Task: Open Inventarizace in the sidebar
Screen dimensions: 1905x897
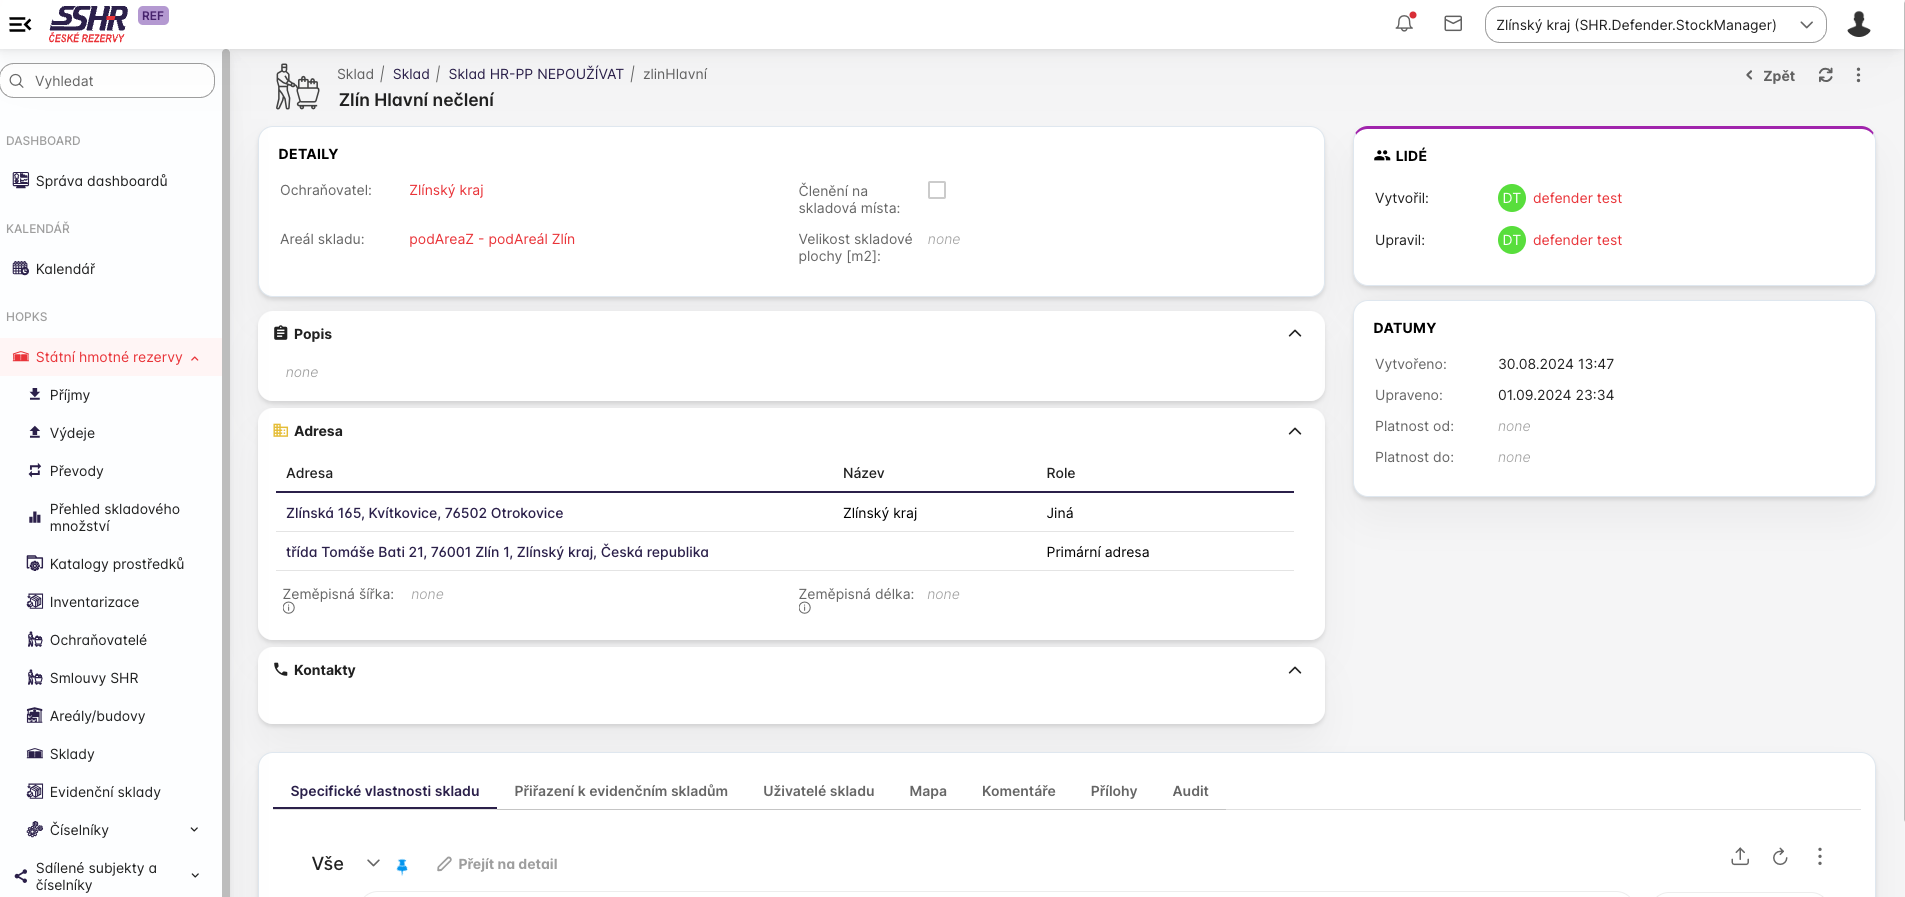Action: pyautogui.click(x=94, y=602)
